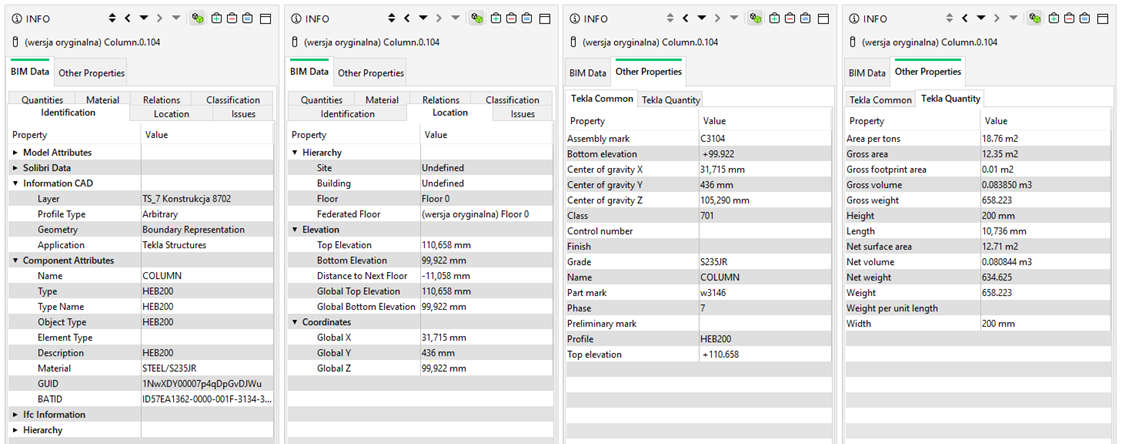Click window icon in Tekla Common panel toolbar
The width and height of the screenshot is (1122, 444).
pos(823,19)
